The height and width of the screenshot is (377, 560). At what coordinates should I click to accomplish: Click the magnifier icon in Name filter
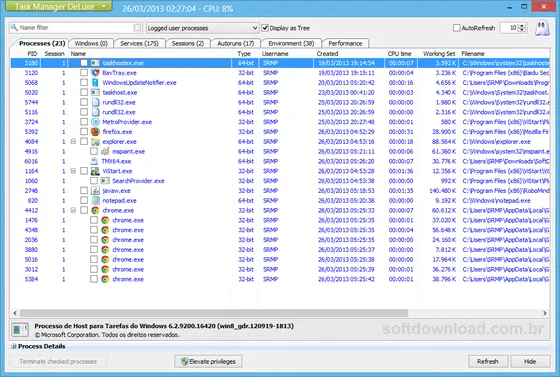click(x=14, y=27)
